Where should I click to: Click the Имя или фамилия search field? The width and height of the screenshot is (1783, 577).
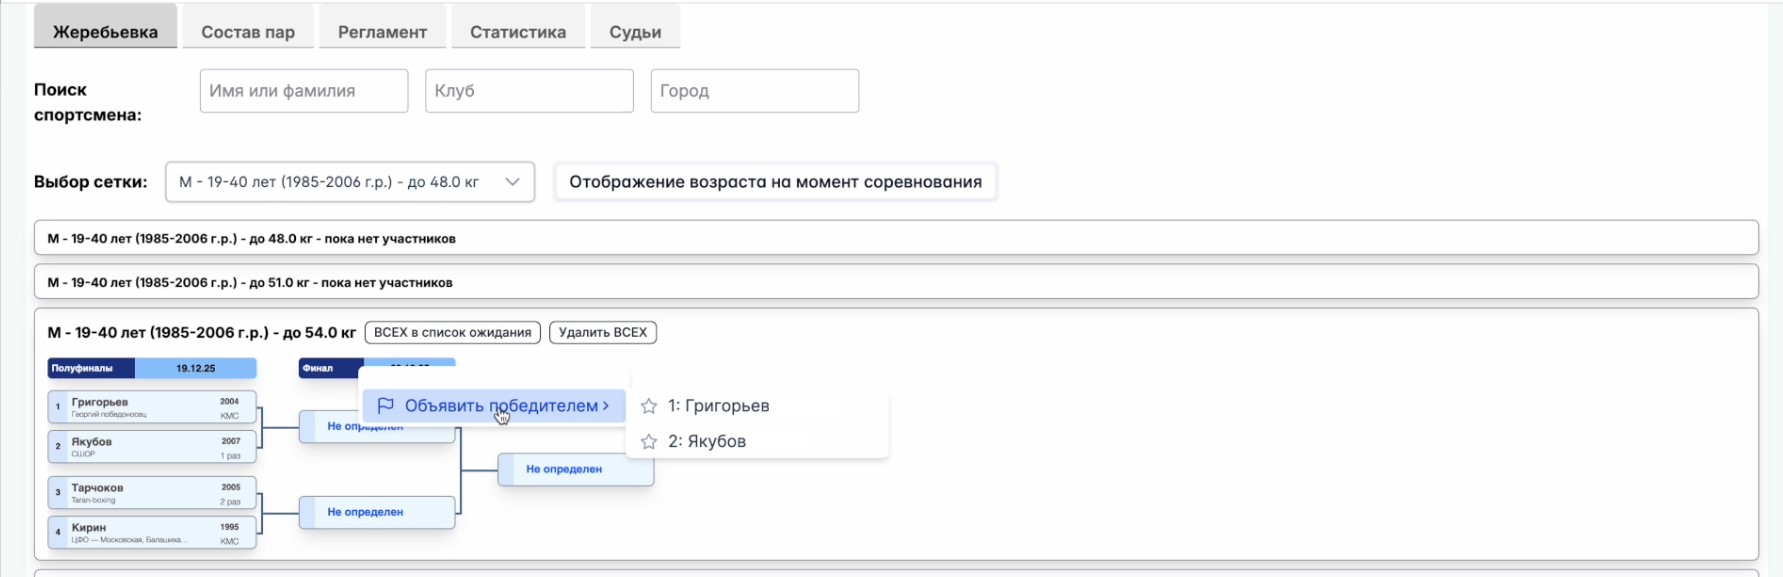pyautogui.click(x=304, y=91)
